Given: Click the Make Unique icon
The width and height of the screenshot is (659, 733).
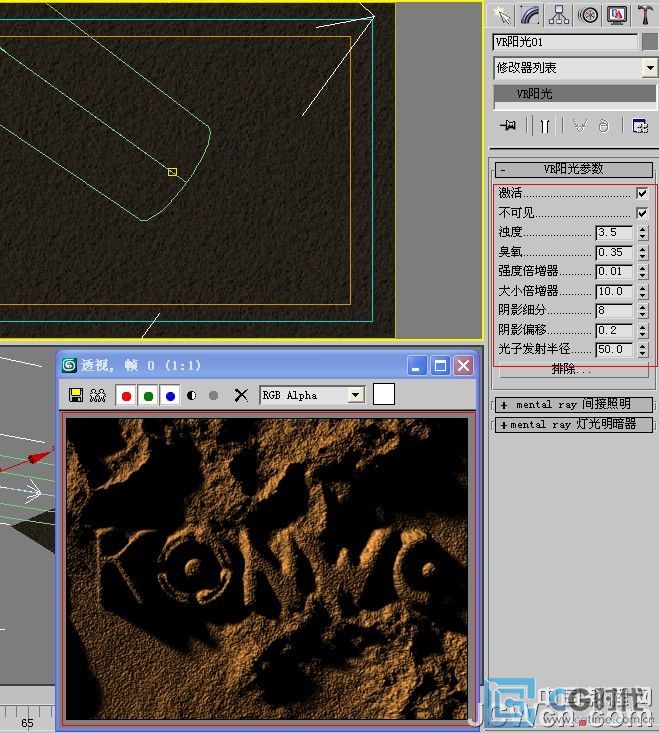Looking at the screenshot, I should (580, 126).
